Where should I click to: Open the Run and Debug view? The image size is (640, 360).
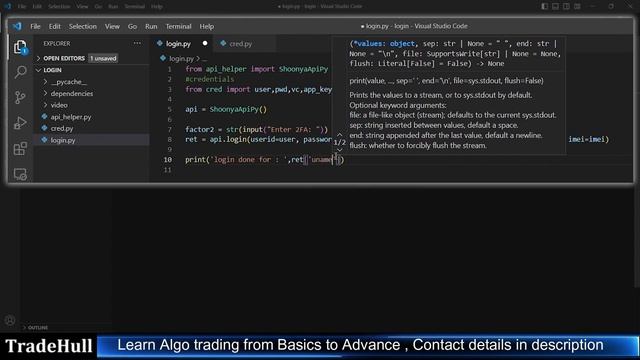(x=20, y=123)
